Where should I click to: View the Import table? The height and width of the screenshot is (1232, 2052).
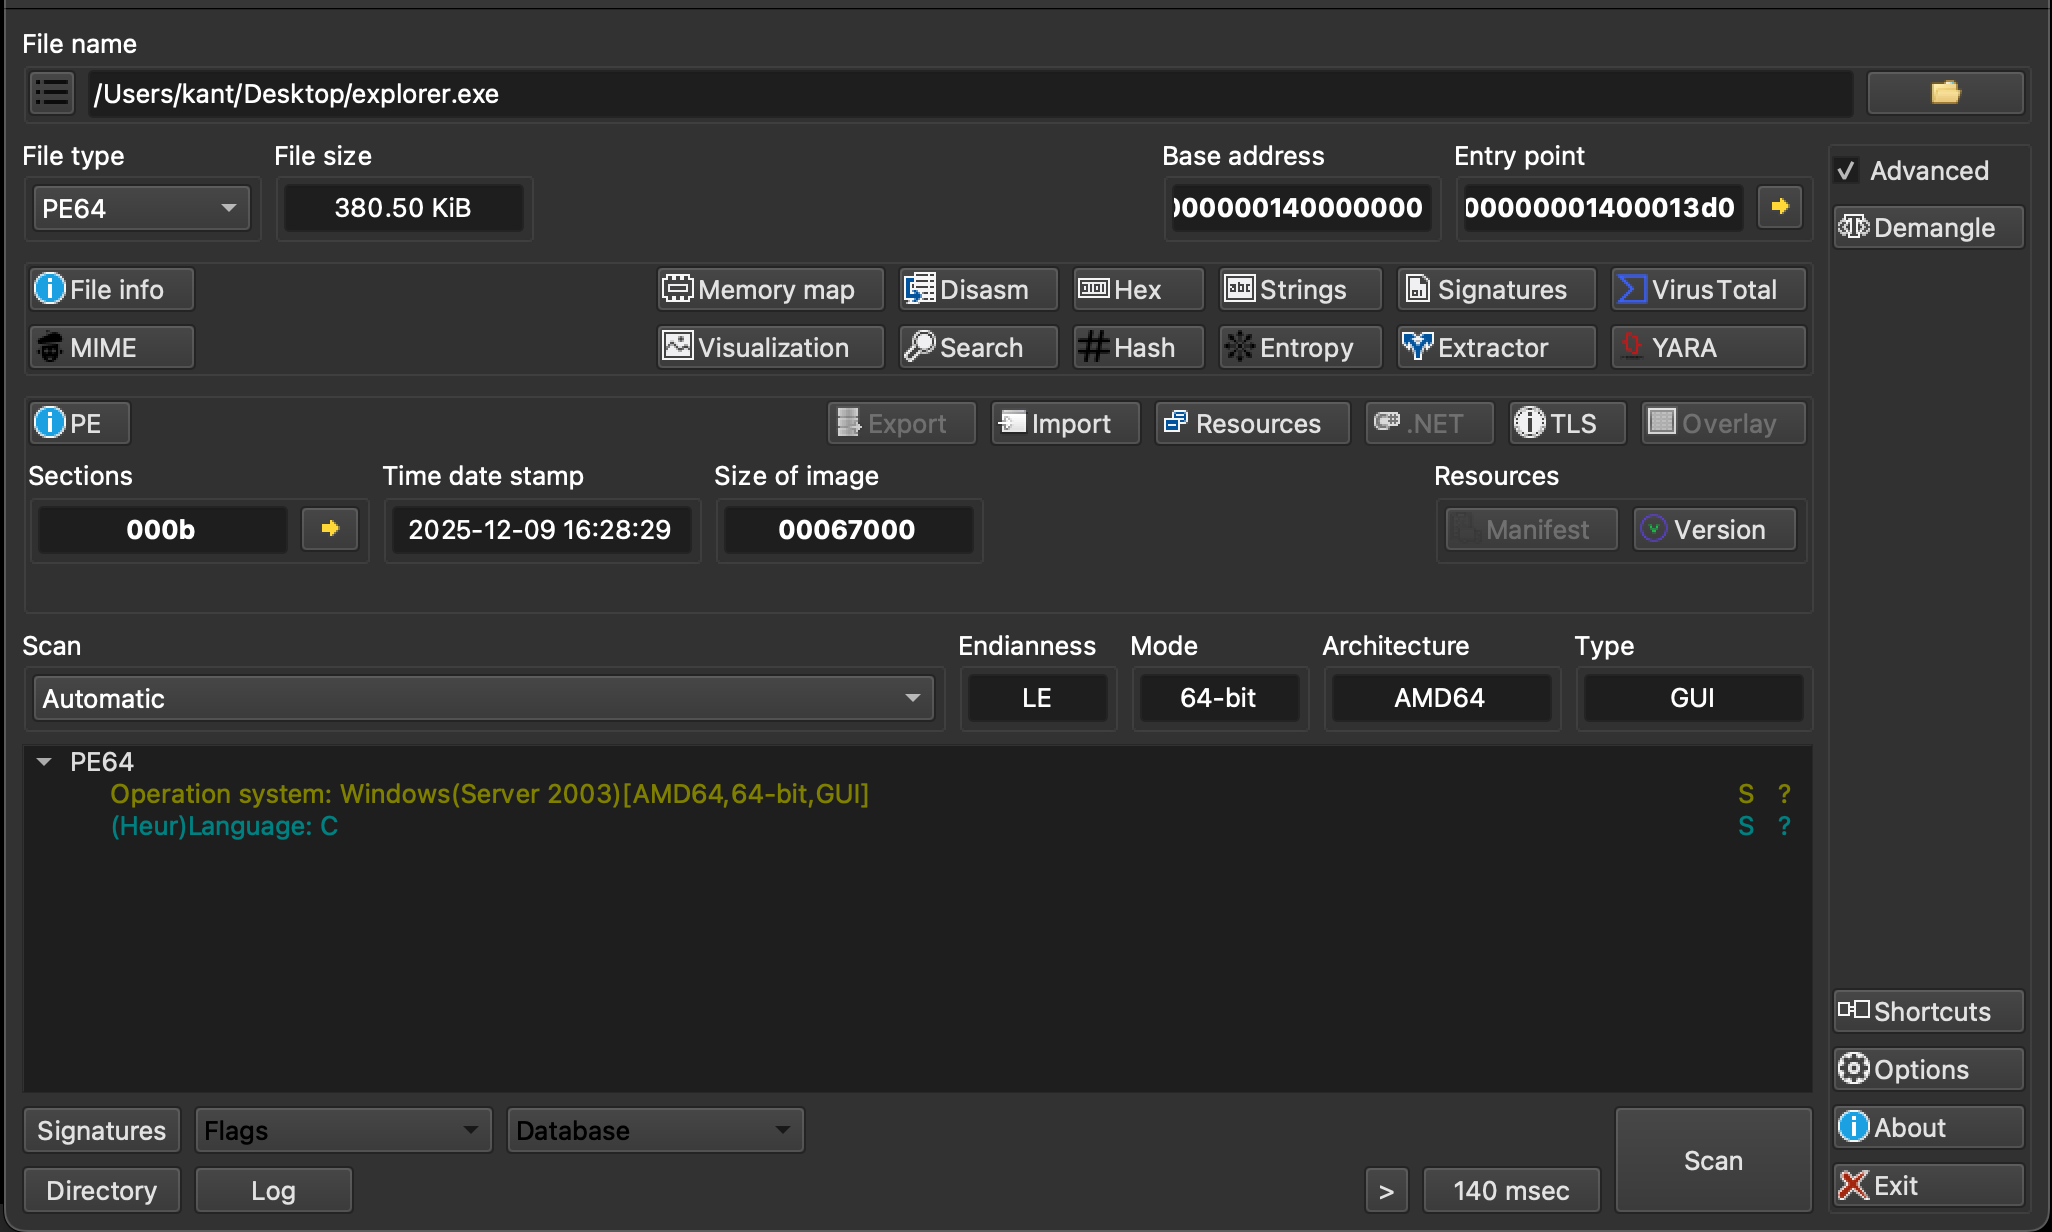click(1065, 423)
